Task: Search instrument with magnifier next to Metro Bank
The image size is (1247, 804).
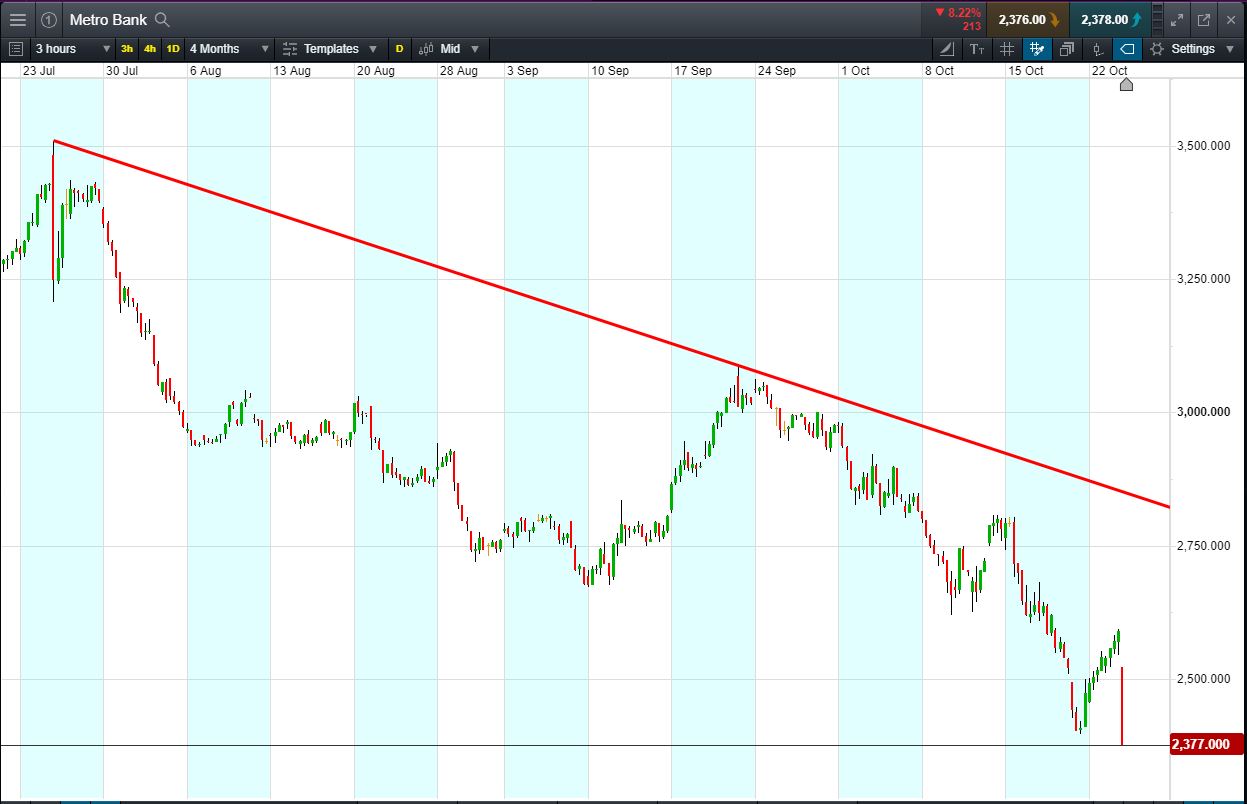Action: (162, 19)
